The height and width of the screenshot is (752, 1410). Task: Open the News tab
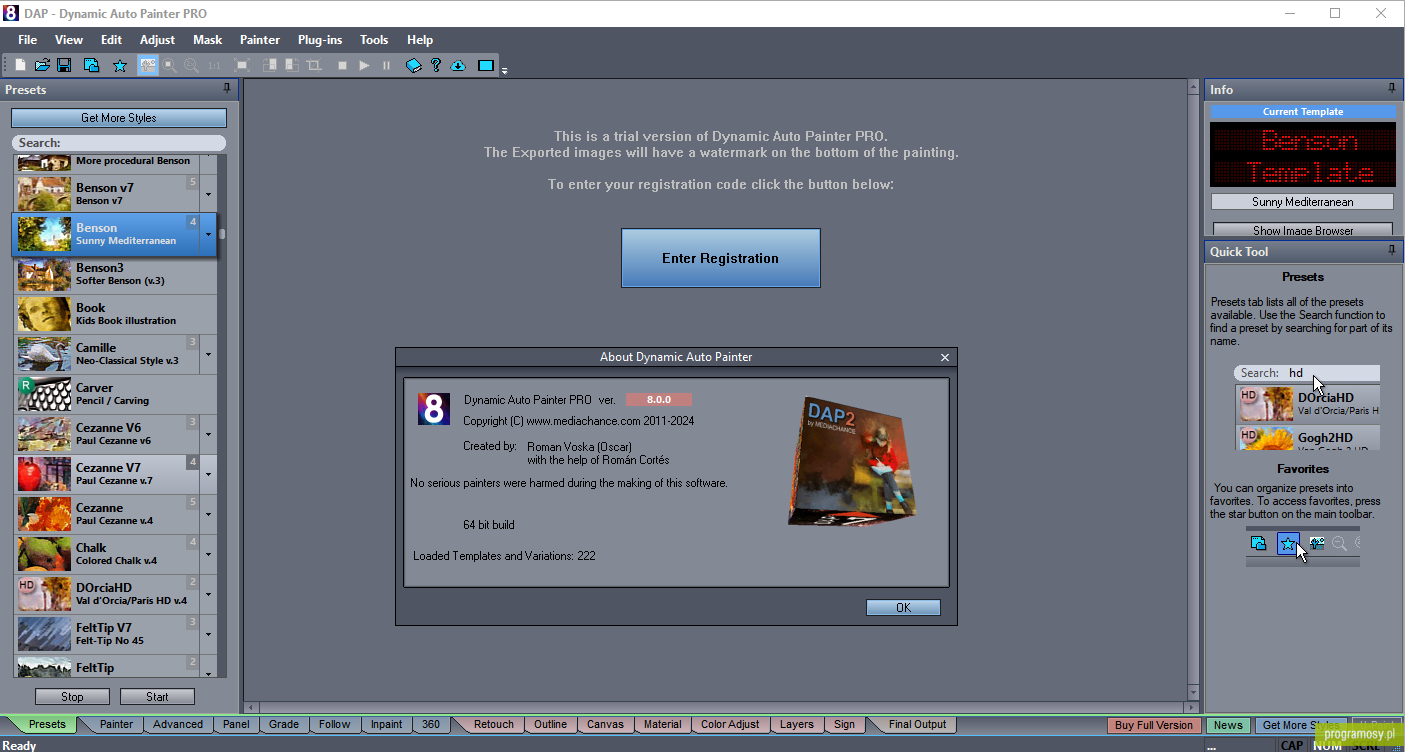pos(1228,725)
